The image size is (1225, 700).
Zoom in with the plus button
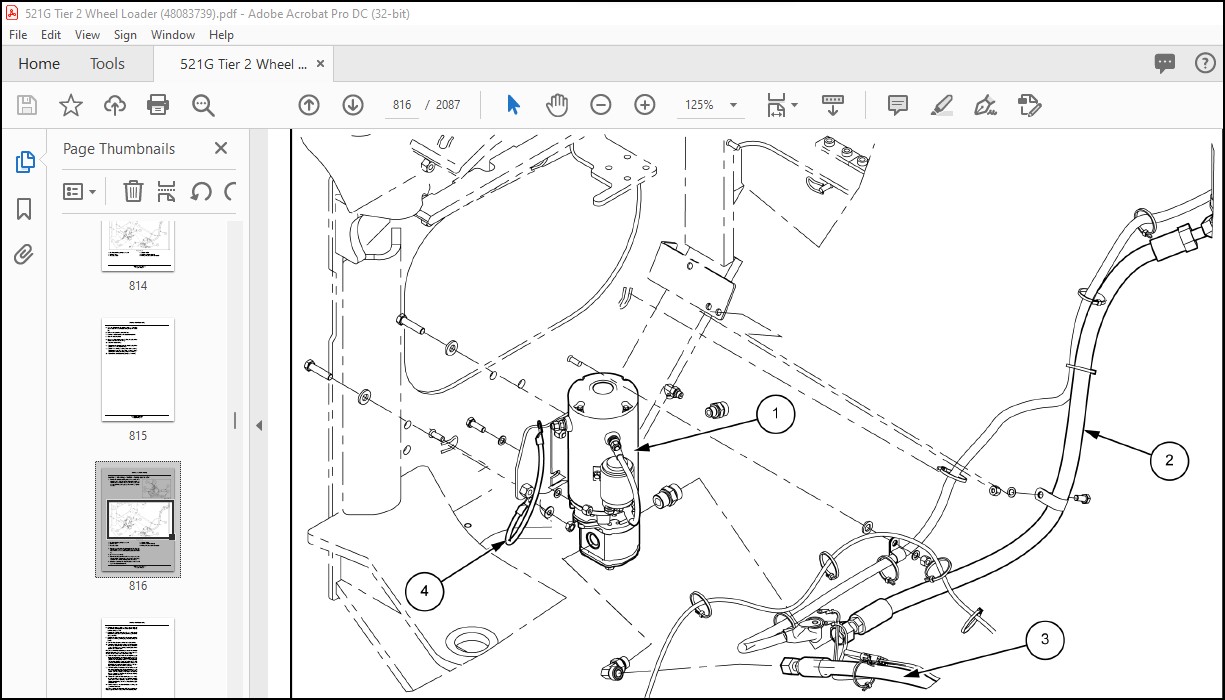[x=645, y=105]
